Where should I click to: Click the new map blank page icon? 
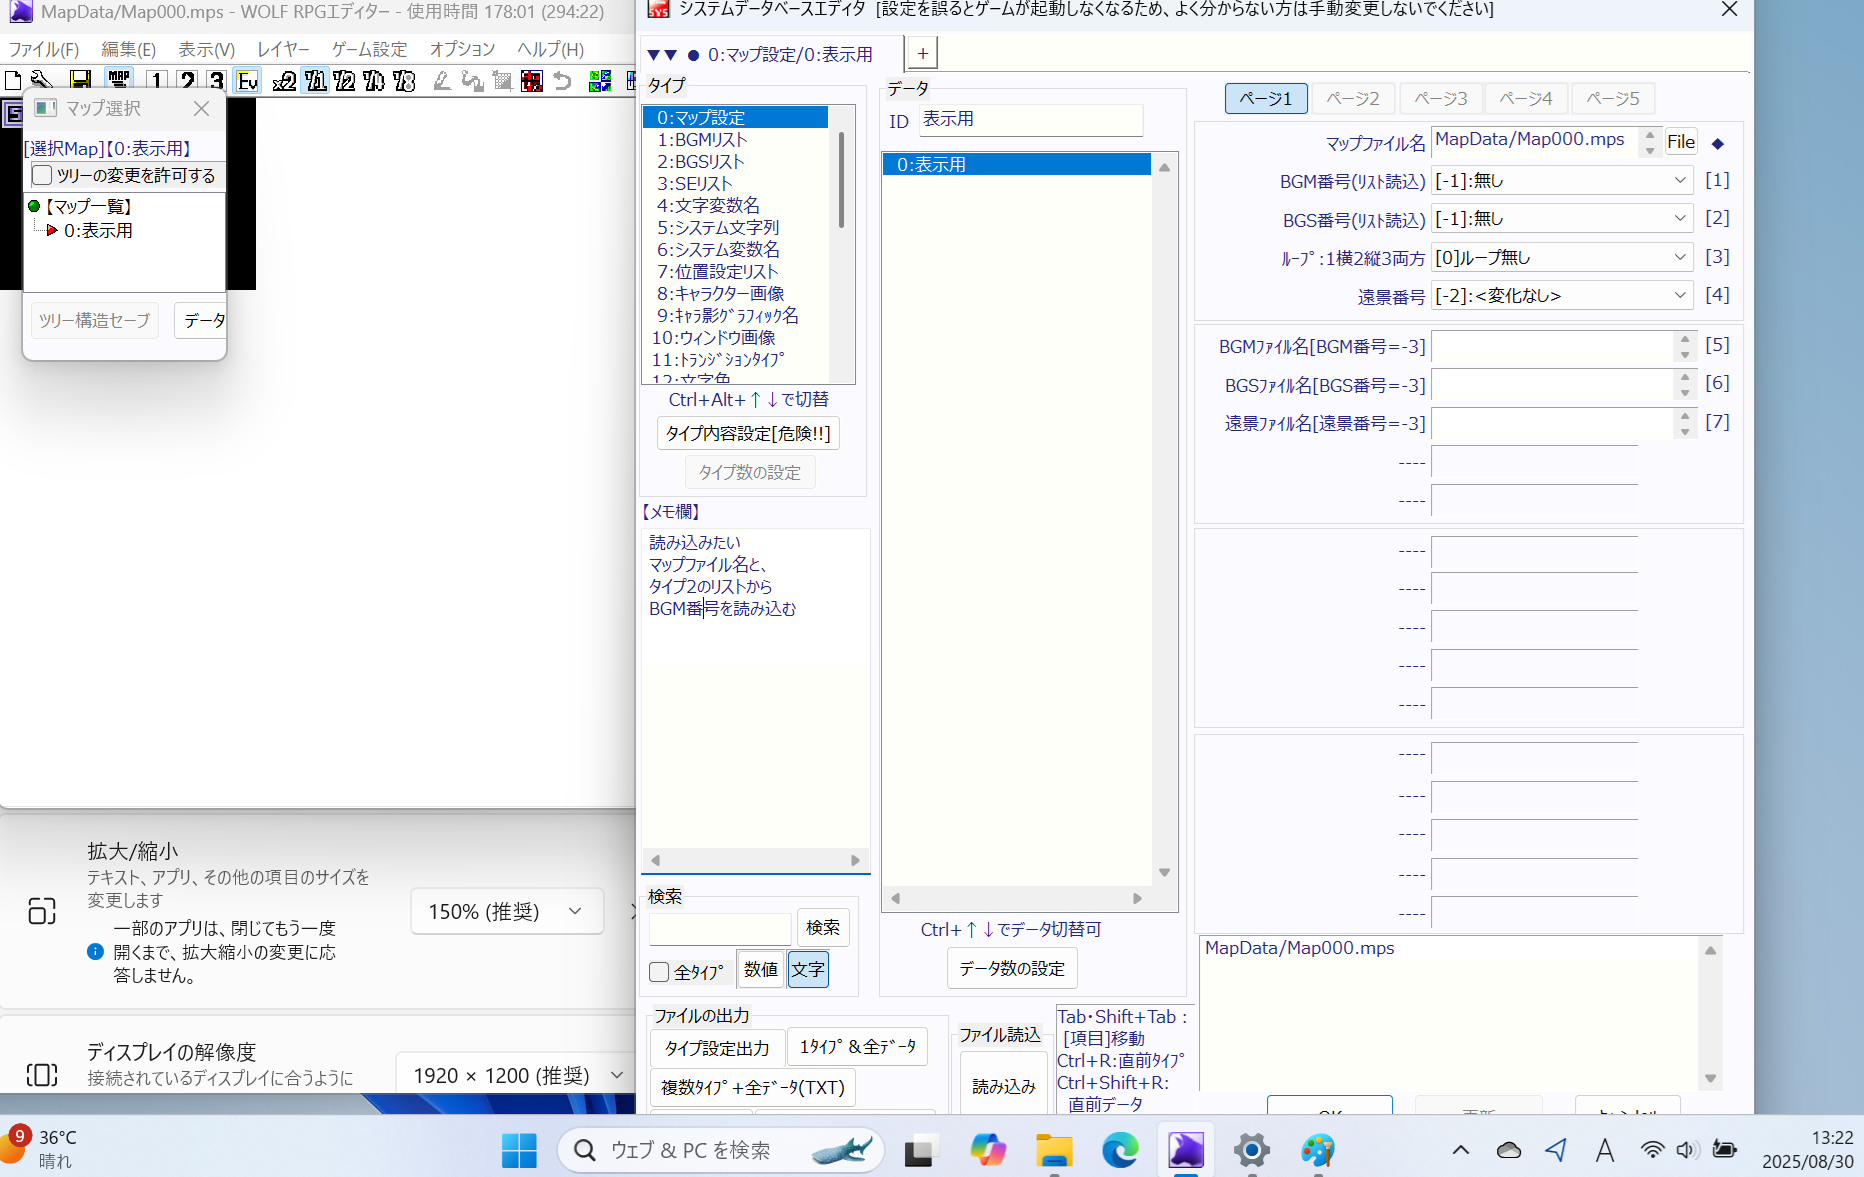[x=13, y=81]
